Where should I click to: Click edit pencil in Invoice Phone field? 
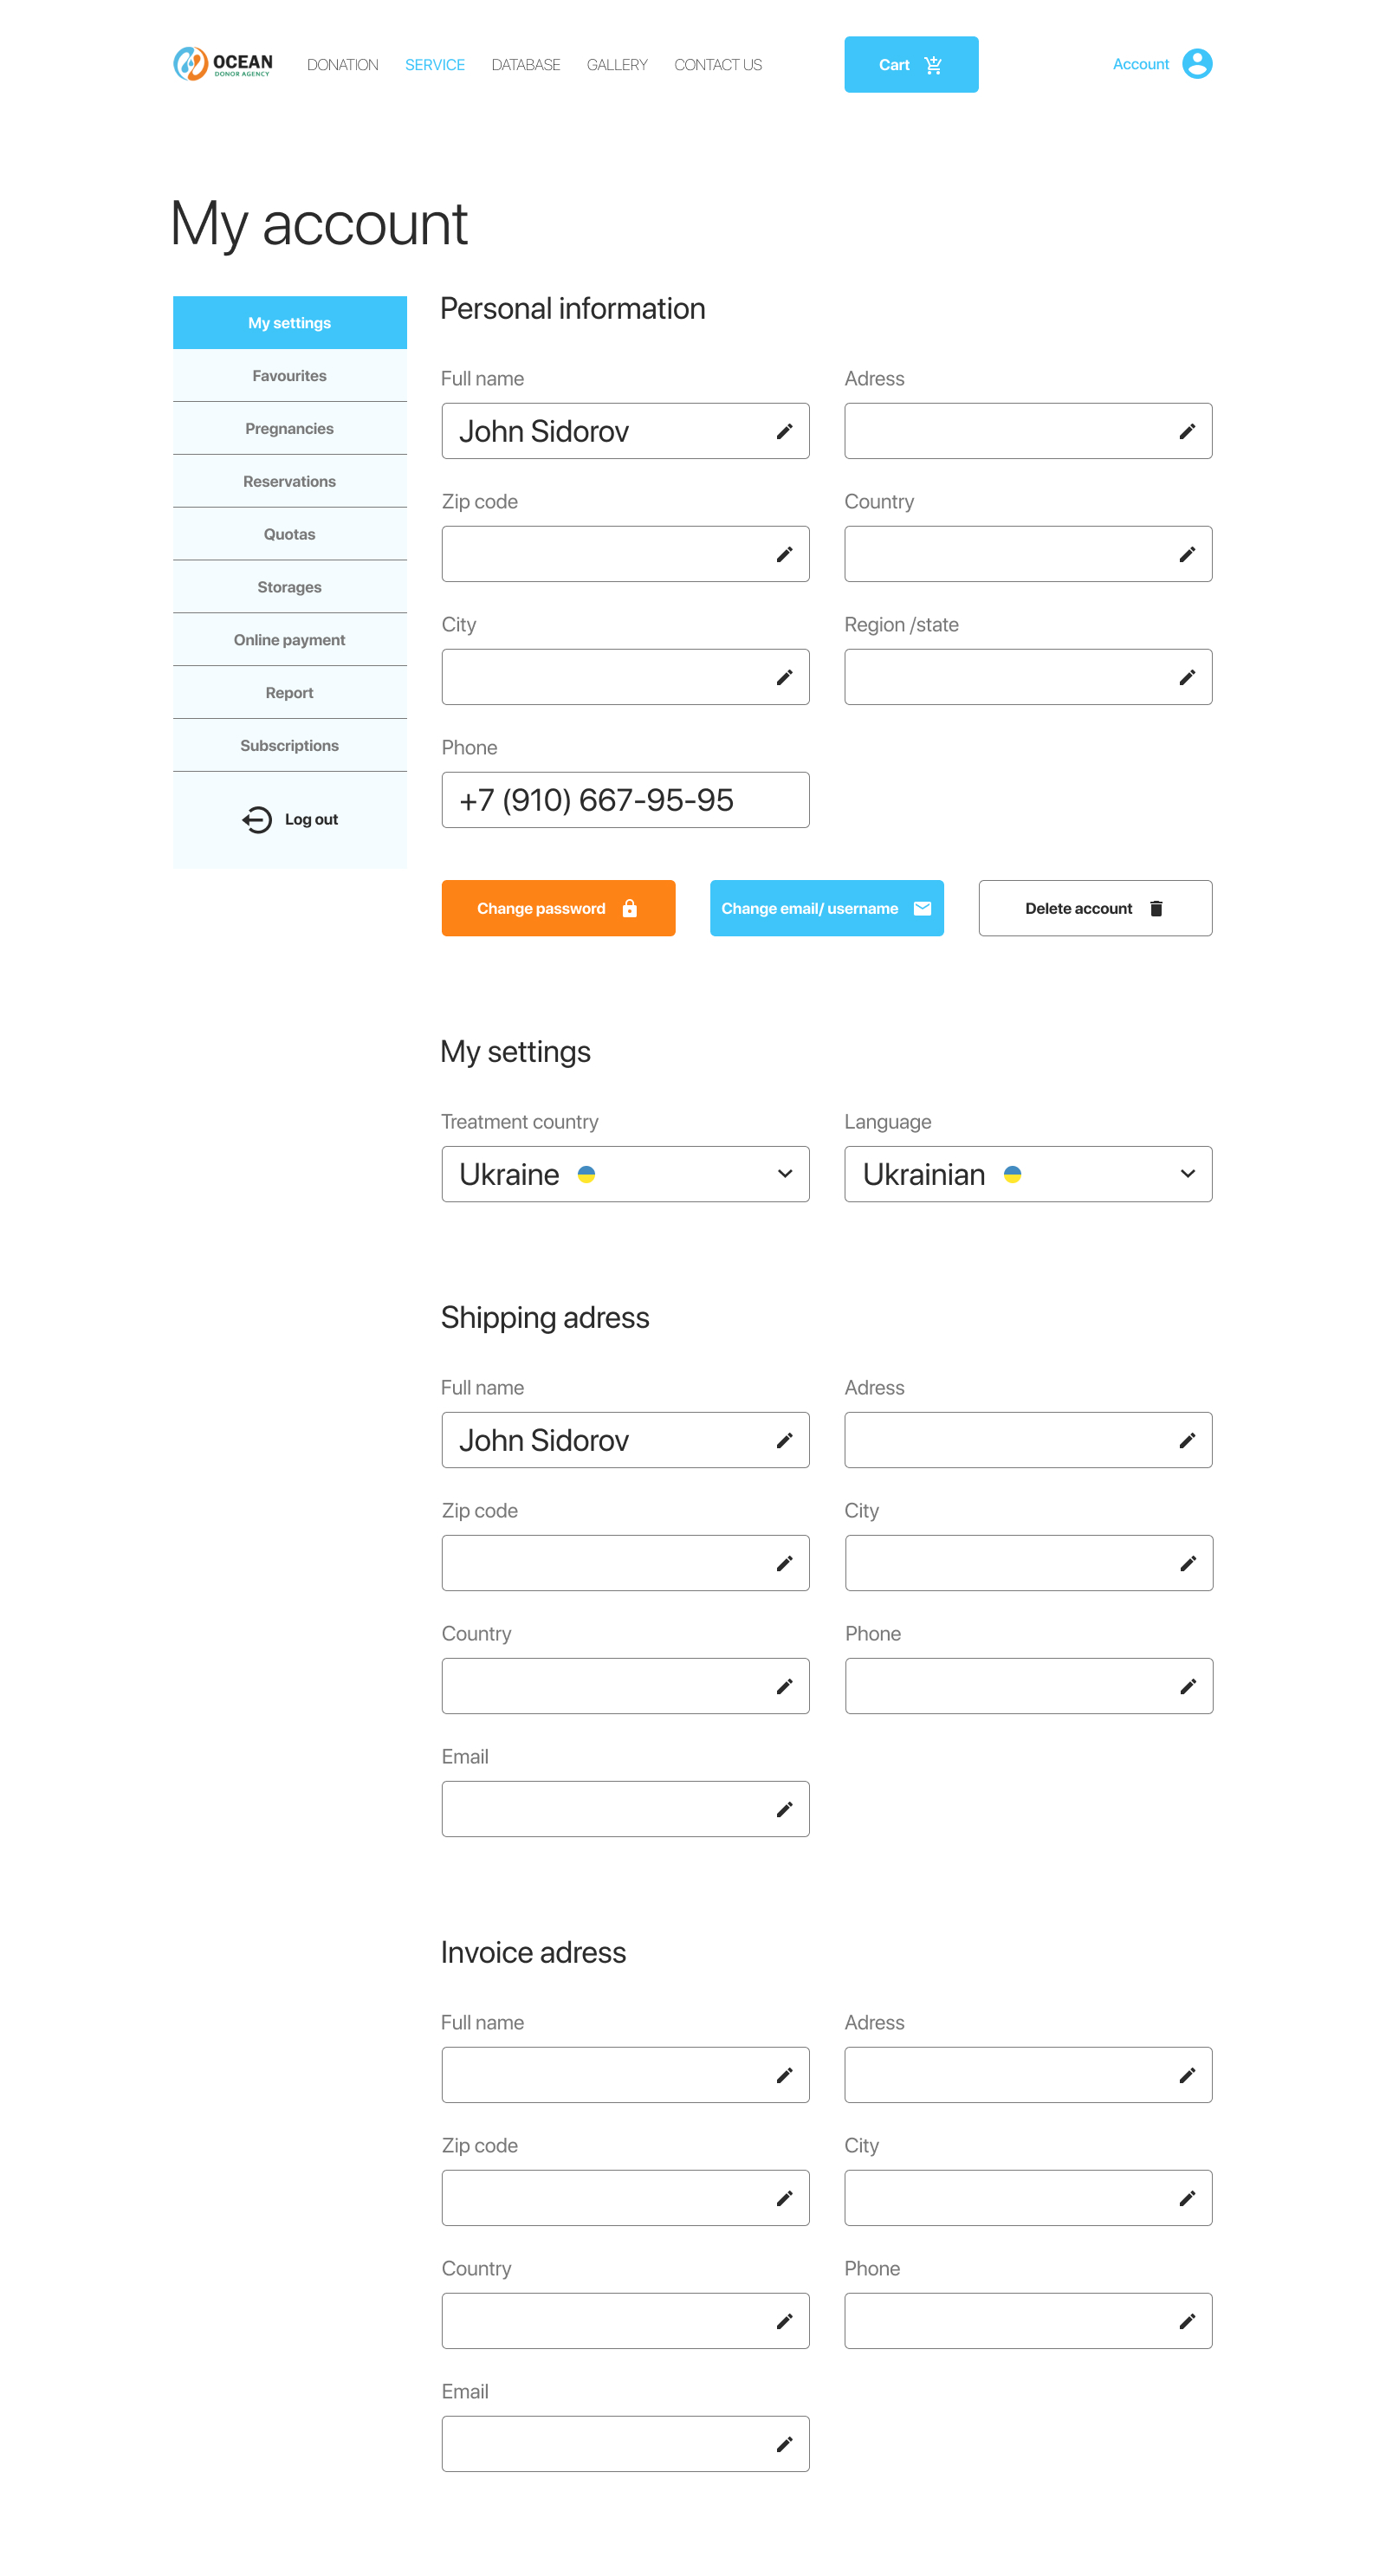tap(1187, 2322)
